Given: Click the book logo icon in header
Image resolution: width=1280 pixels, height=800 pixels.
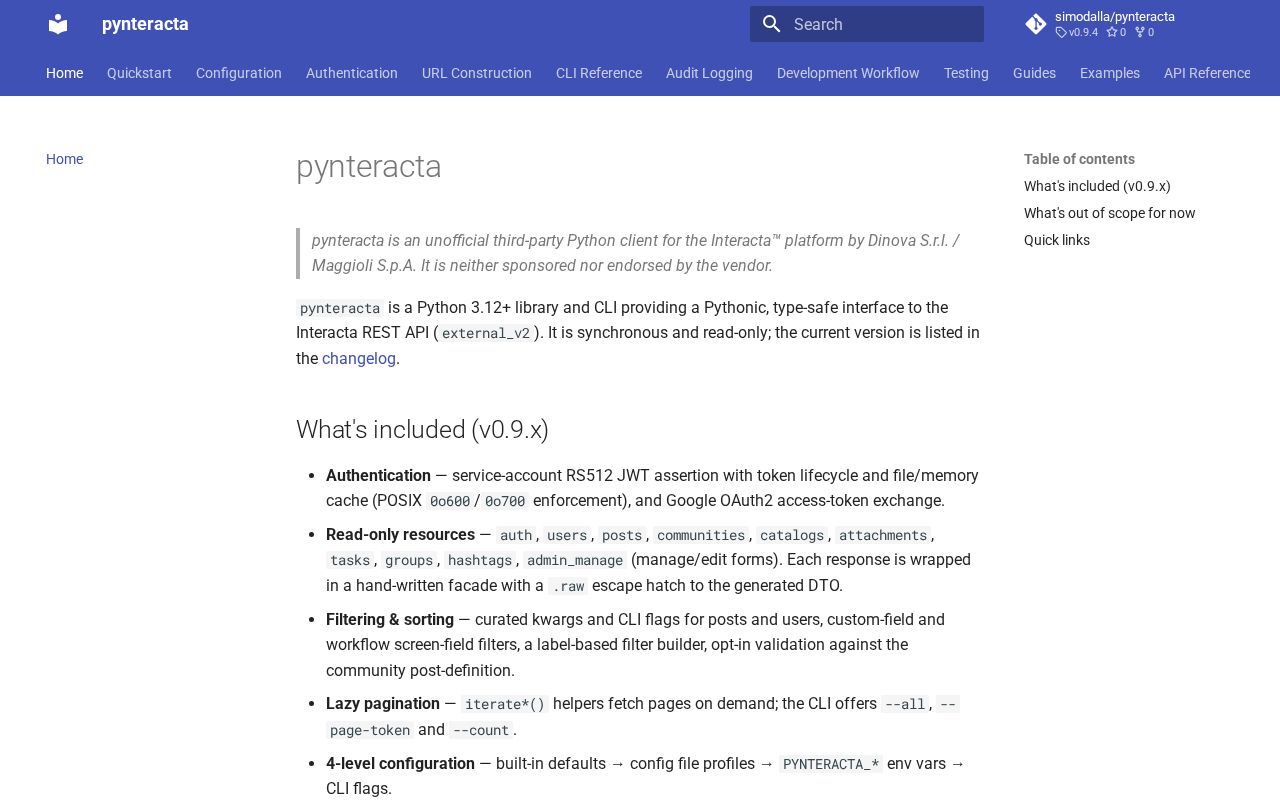Looking at the screenshot, I should pyautogui.click(x=58, y=24).
